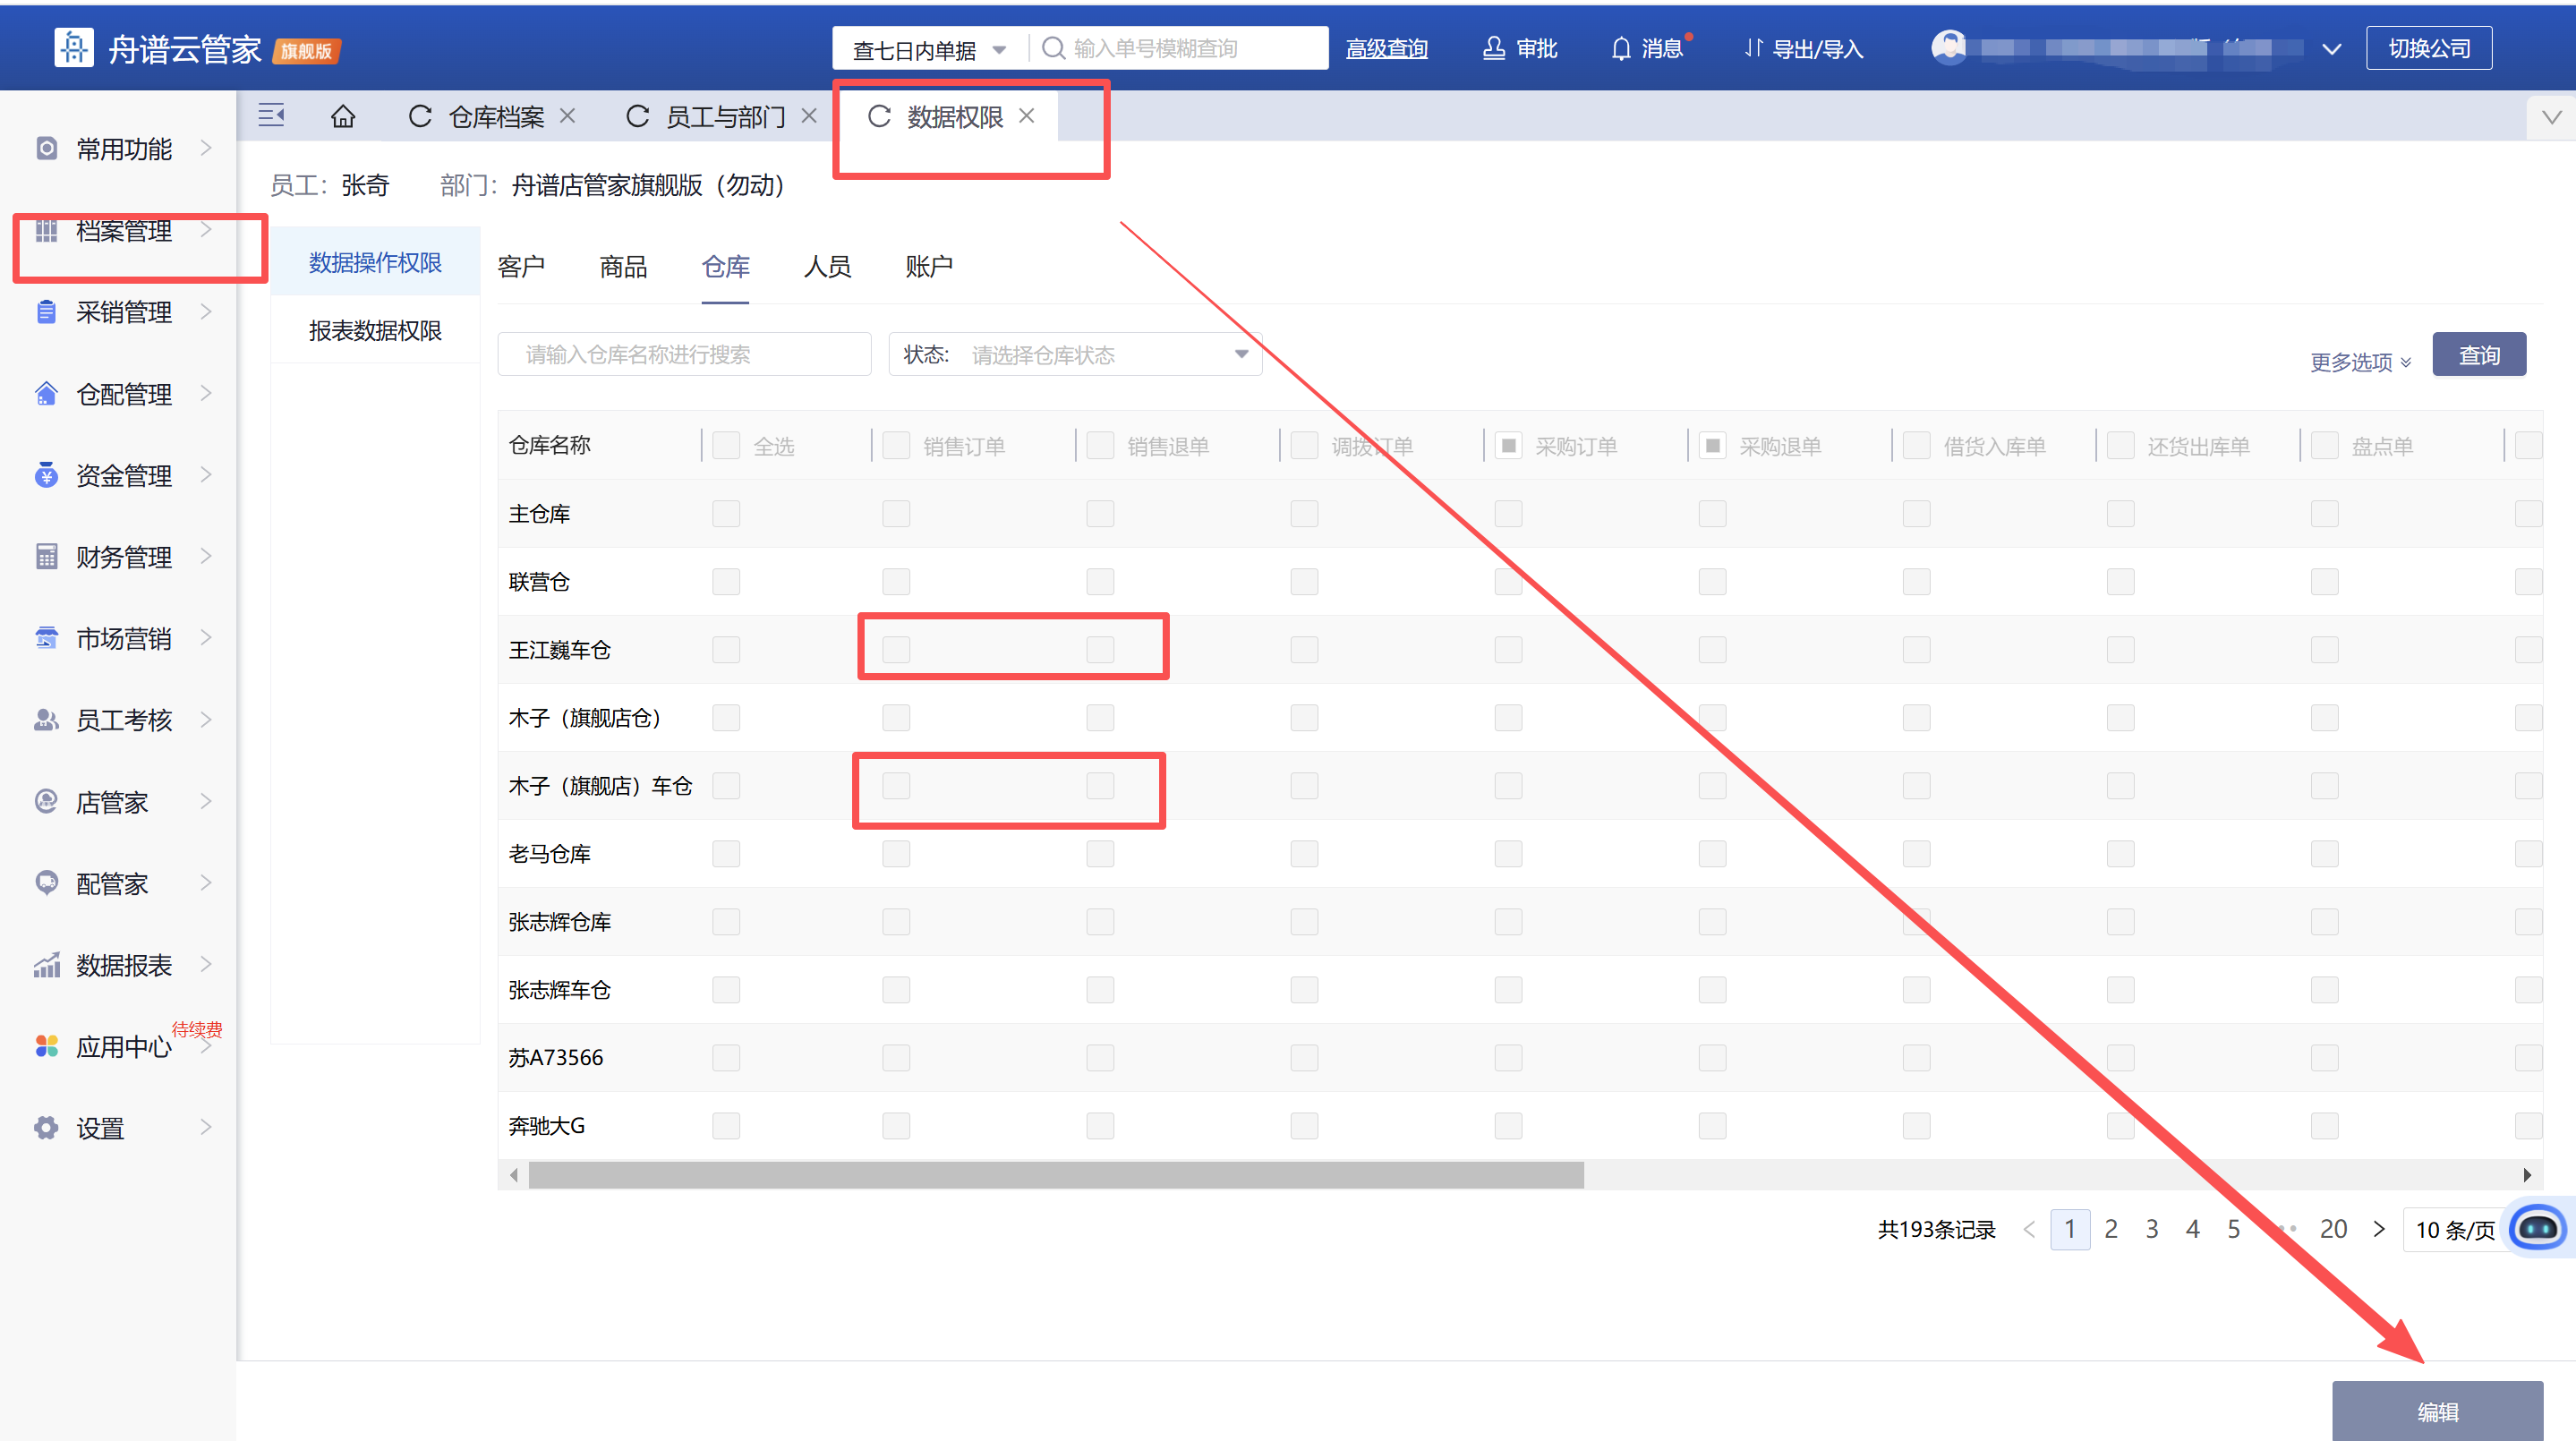Viewport: 2576px width, 1441px height.
Task: Open 消息 notifications bell
Action: pyautogui.click(x=1649, y=48)
